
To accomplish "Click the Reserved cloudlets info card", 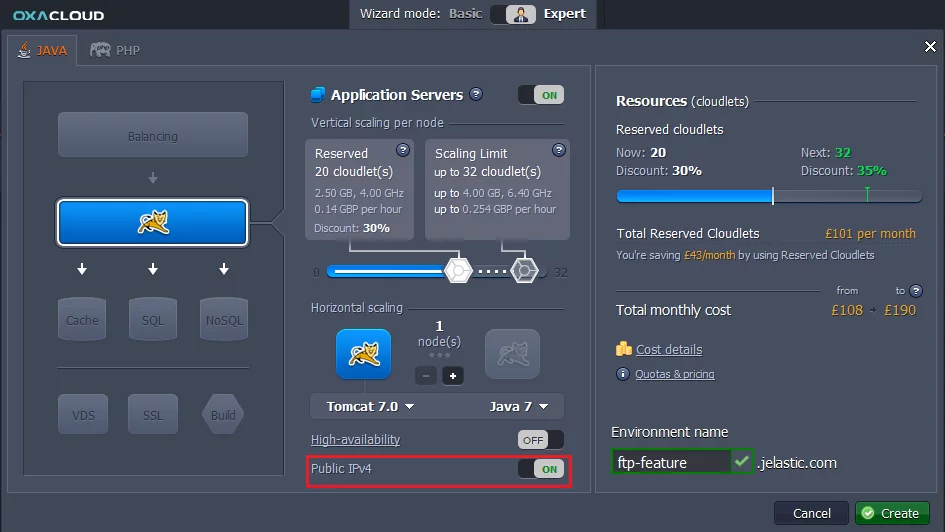I will [x=359, y=190].
